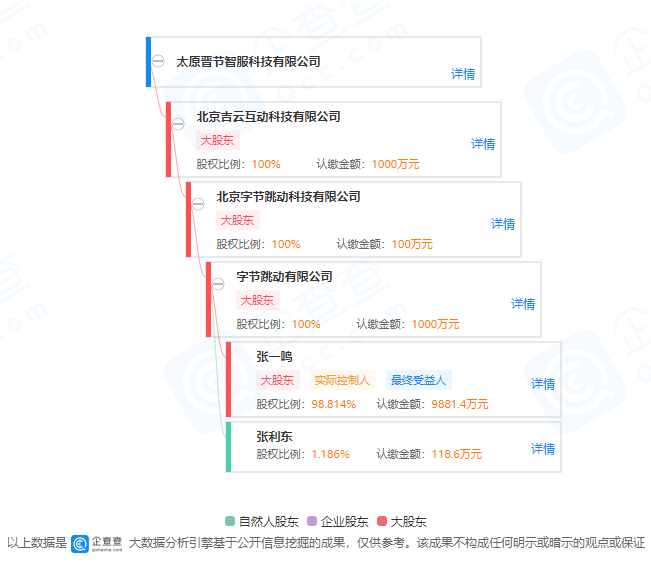Viewport: 651px width, 562px height.
Task: Click the purple 企业股东 legend swatch
Action: tap(312, 521)
